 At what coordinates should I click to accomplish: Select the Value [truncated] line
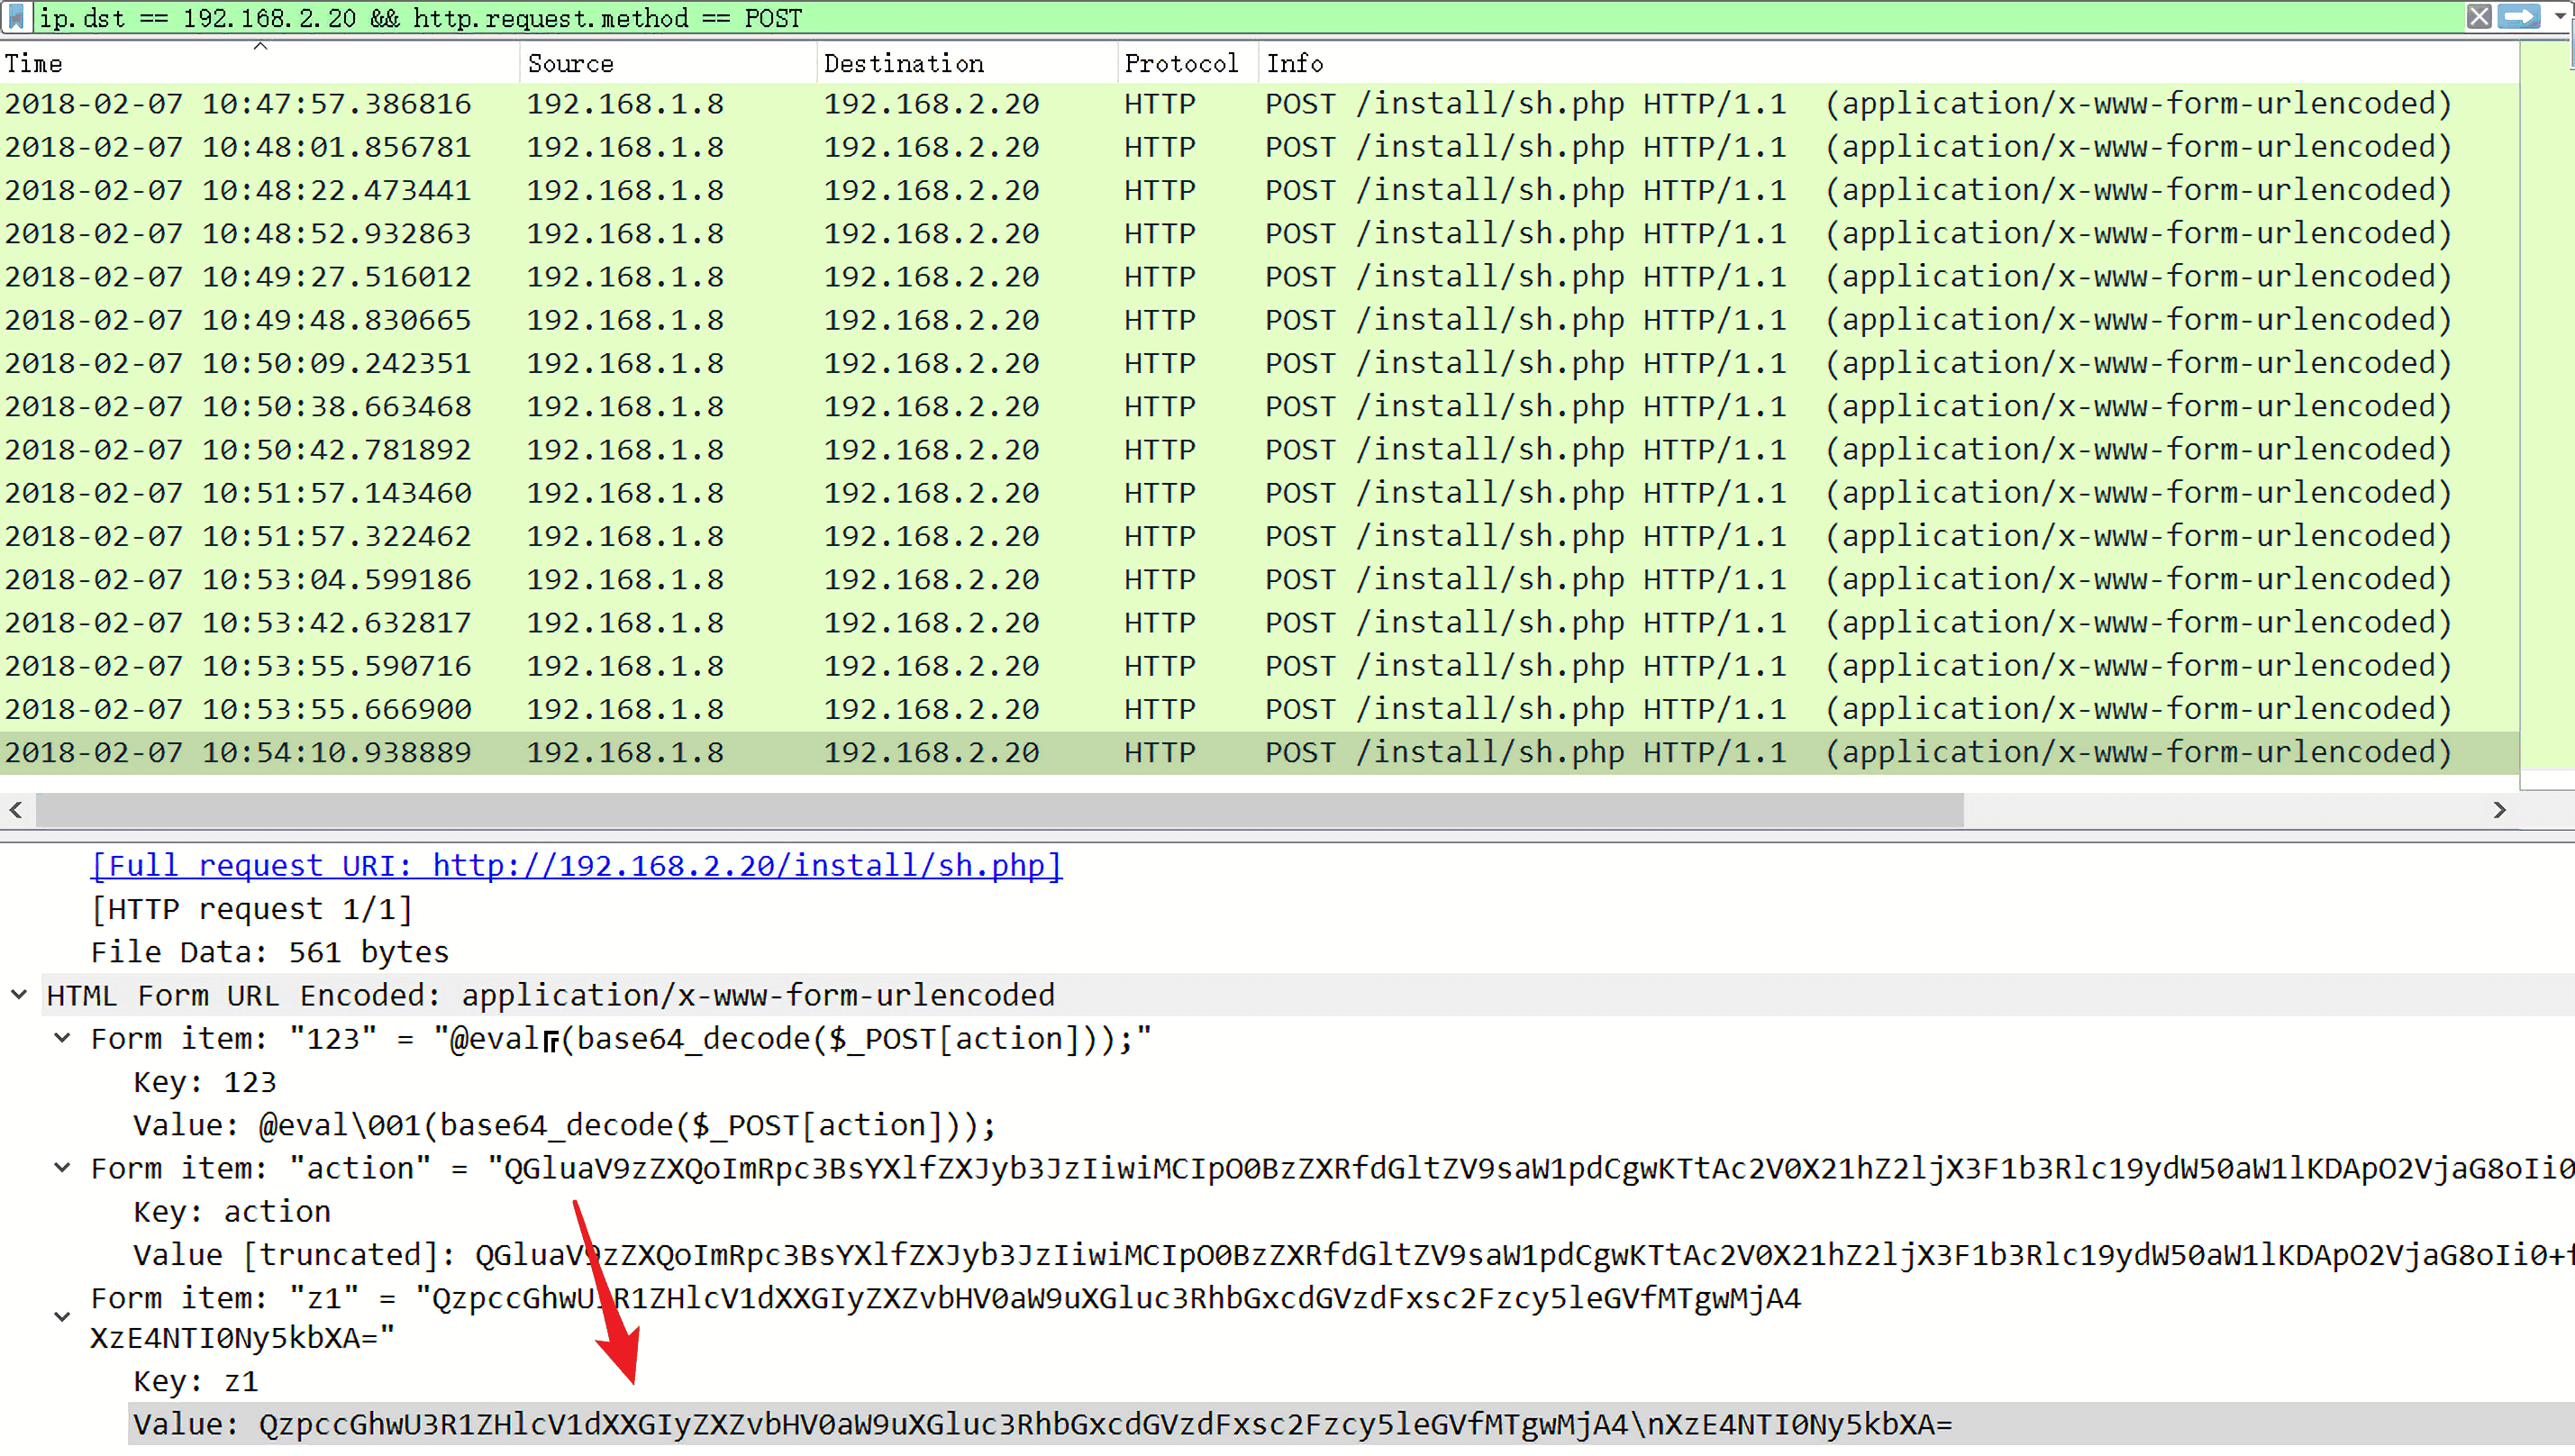click(x=1353, y=1255)
